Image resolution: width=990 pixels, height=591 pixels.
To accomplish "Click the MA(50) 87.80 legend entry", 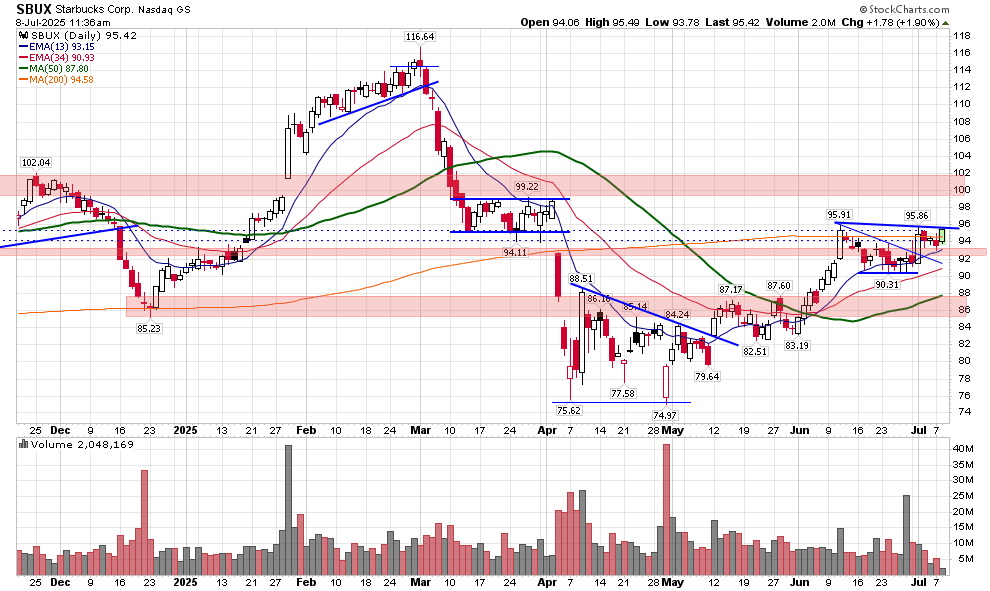I will click(59, 68).
